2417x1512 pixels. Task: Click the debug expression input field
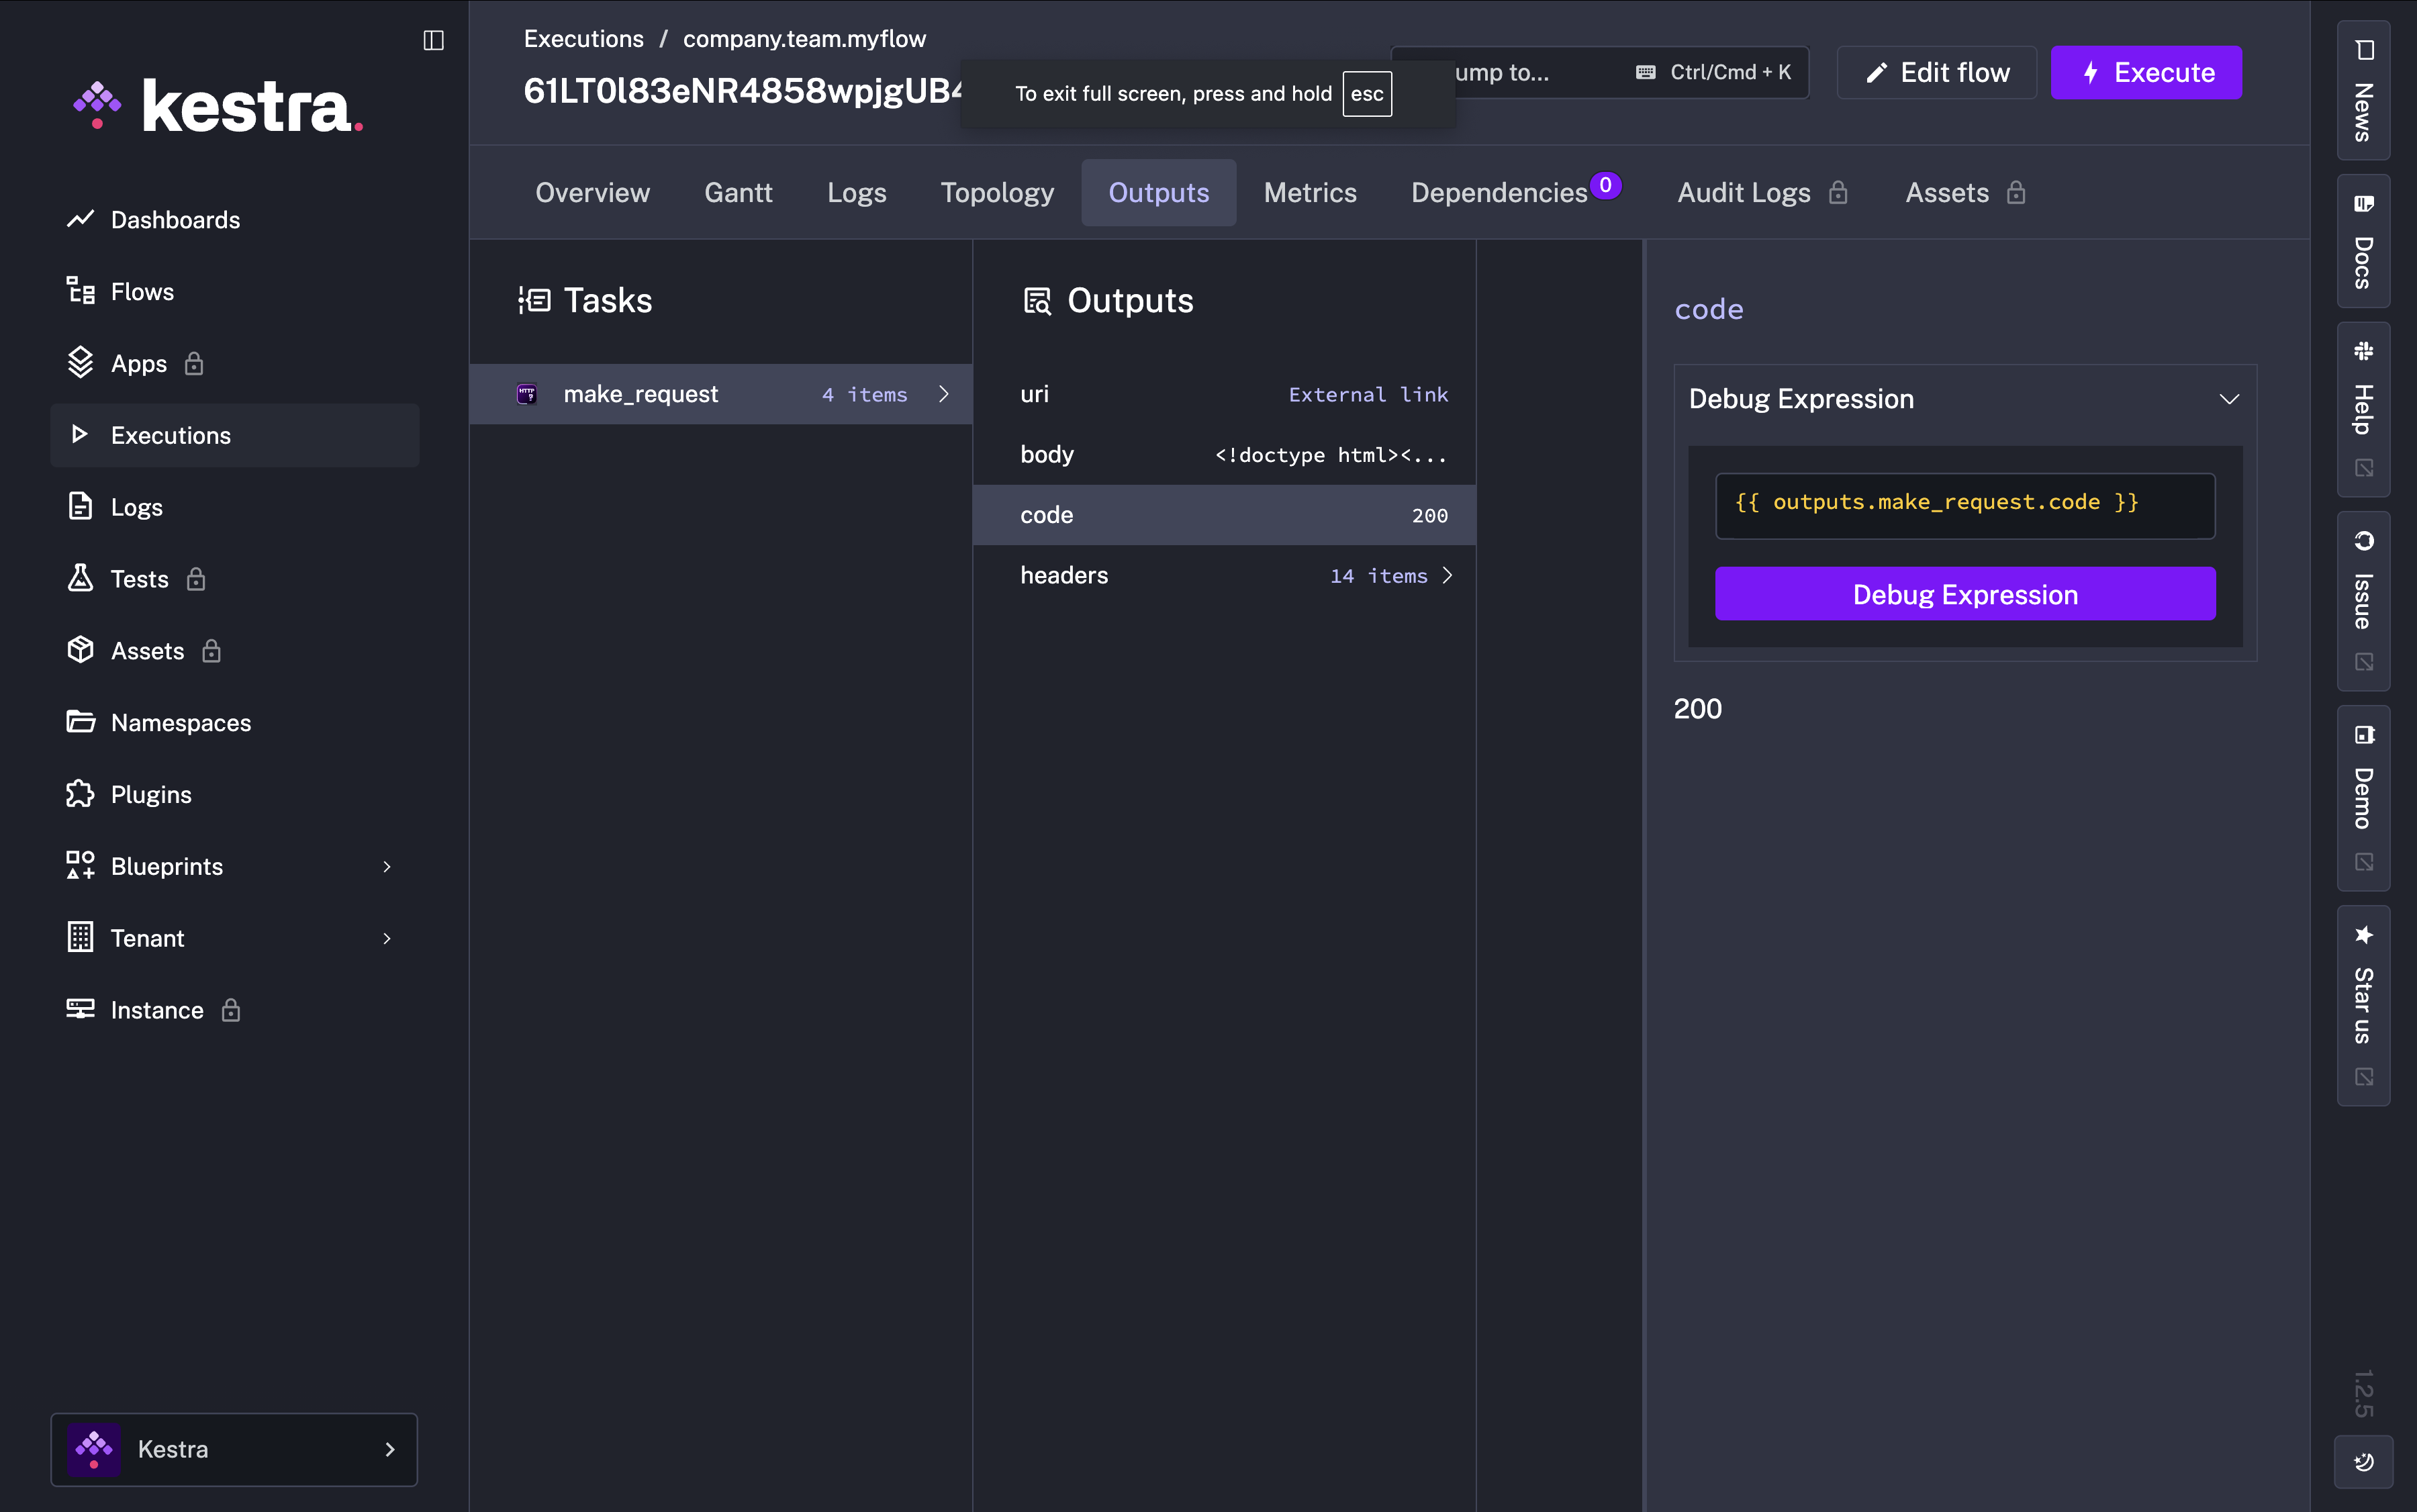point(1964,505)
